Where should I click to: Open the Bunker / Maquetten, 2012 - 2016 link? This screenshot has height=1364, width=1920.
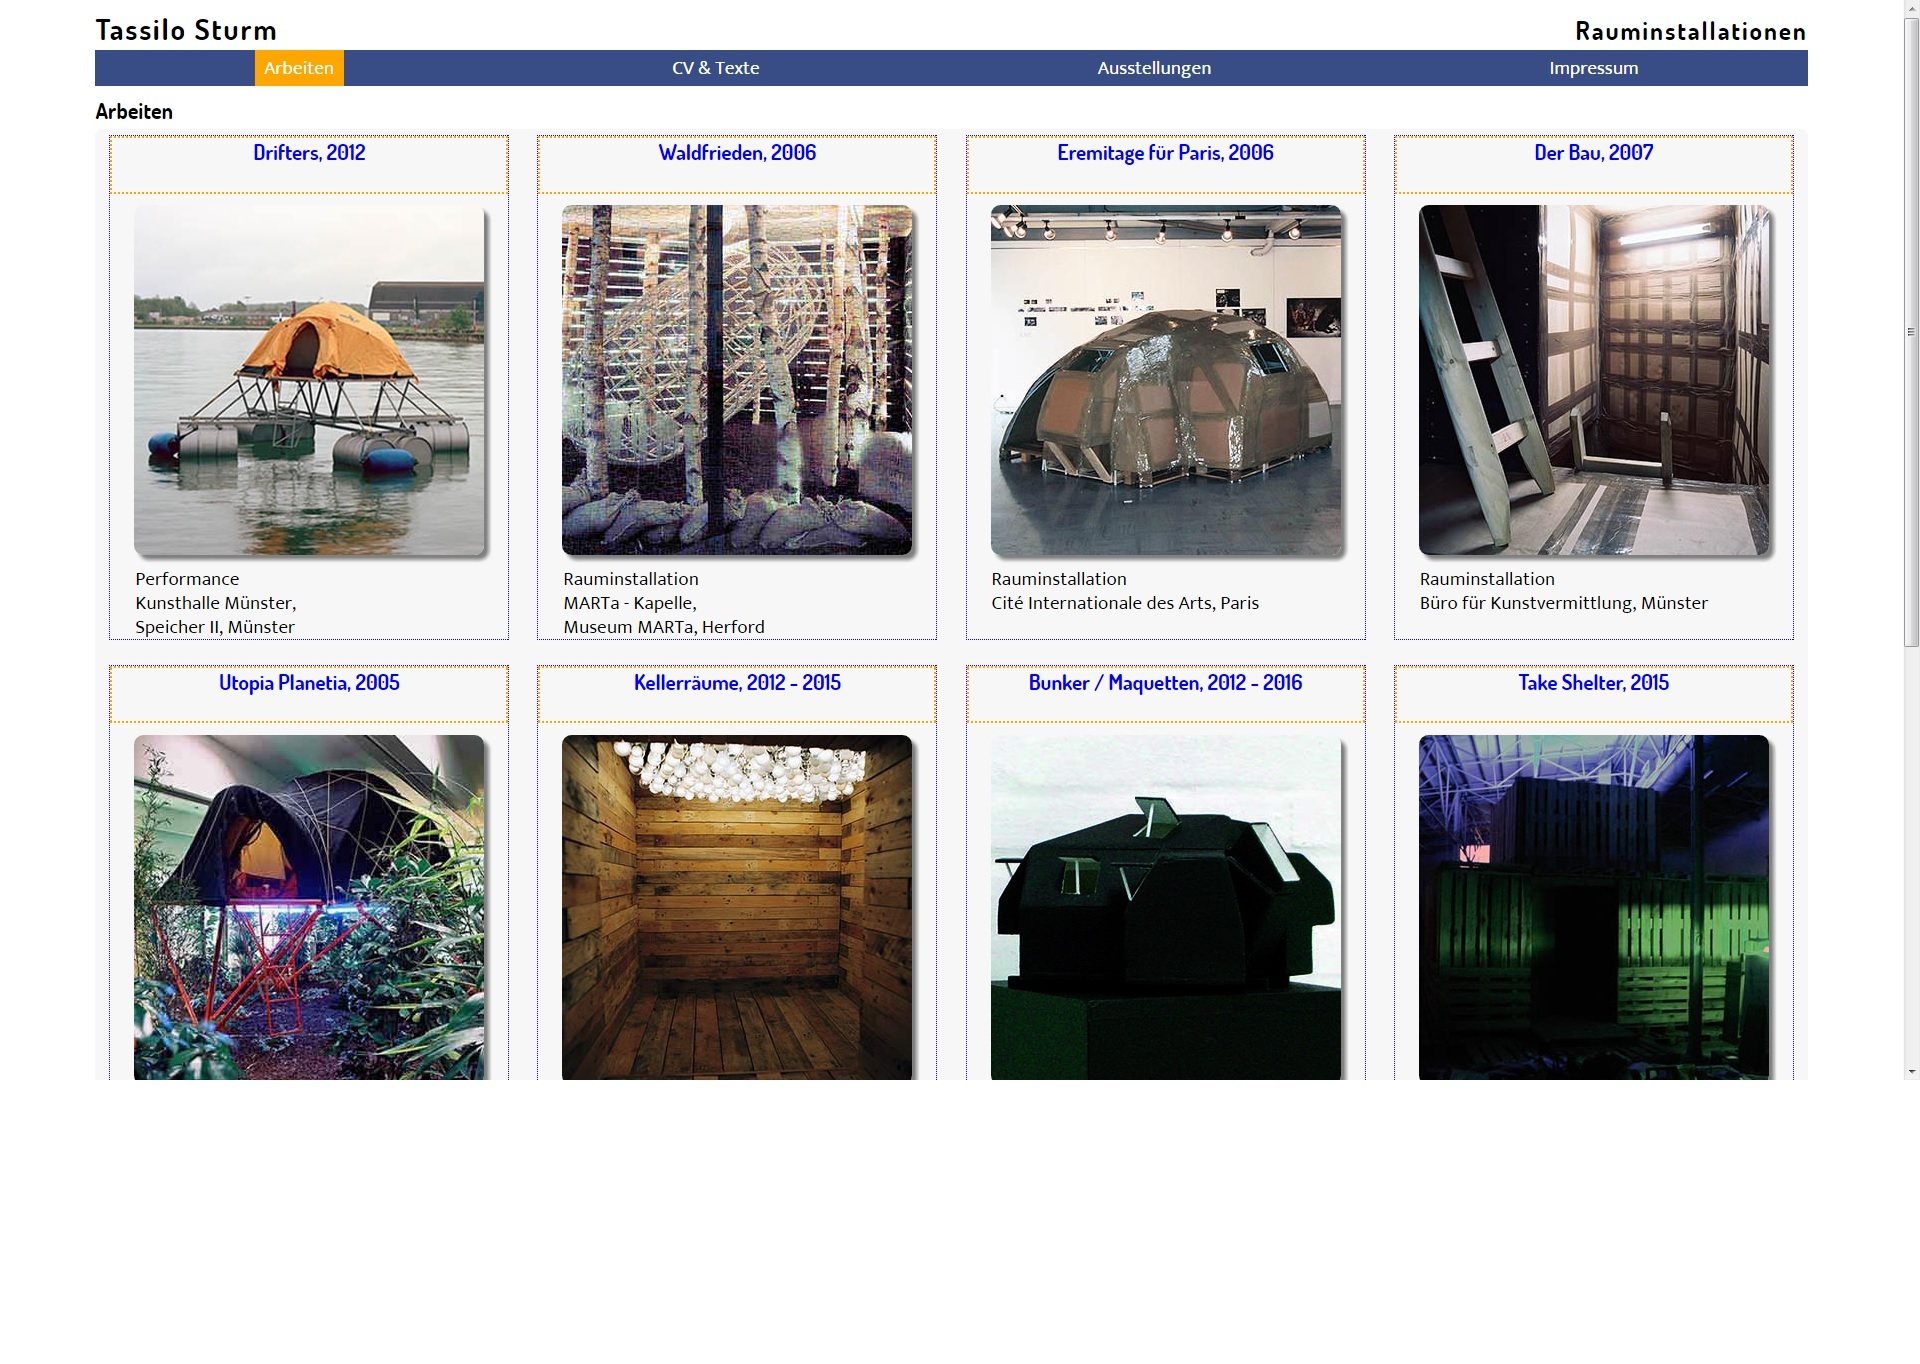tap(1165, 683)
